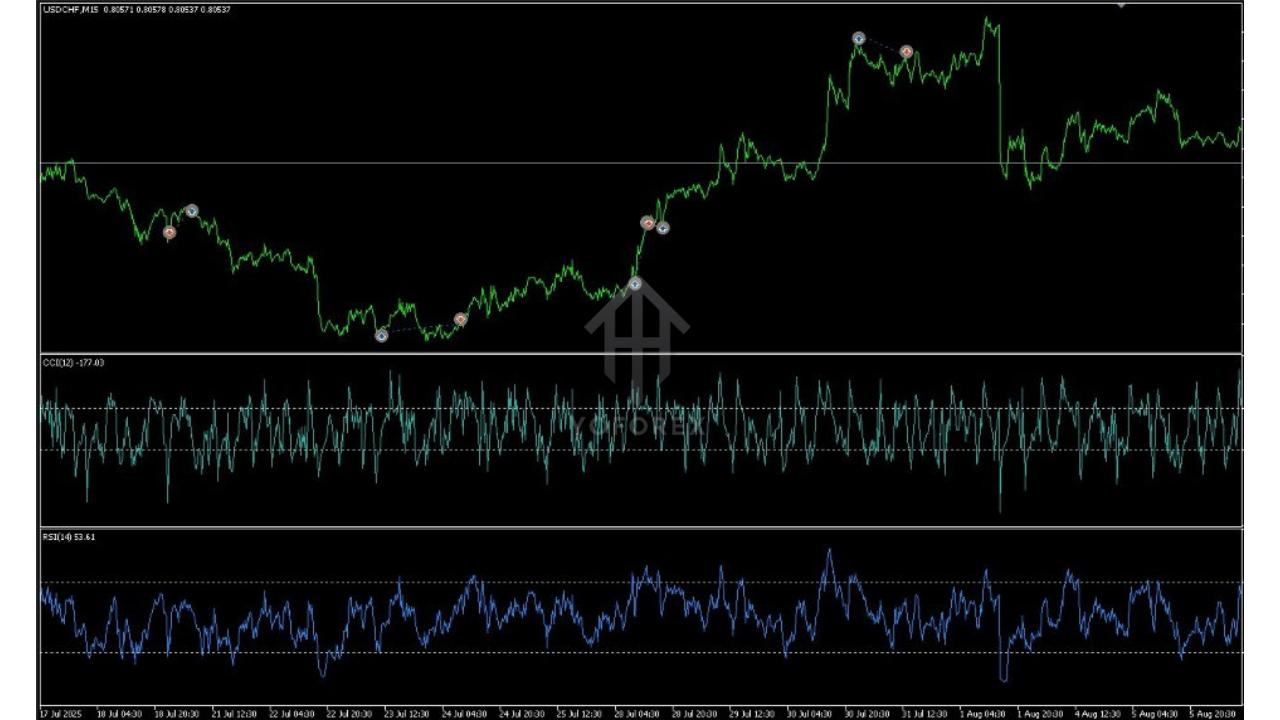Click the small gray shift triangle at top right

(x=1121, y=5)
